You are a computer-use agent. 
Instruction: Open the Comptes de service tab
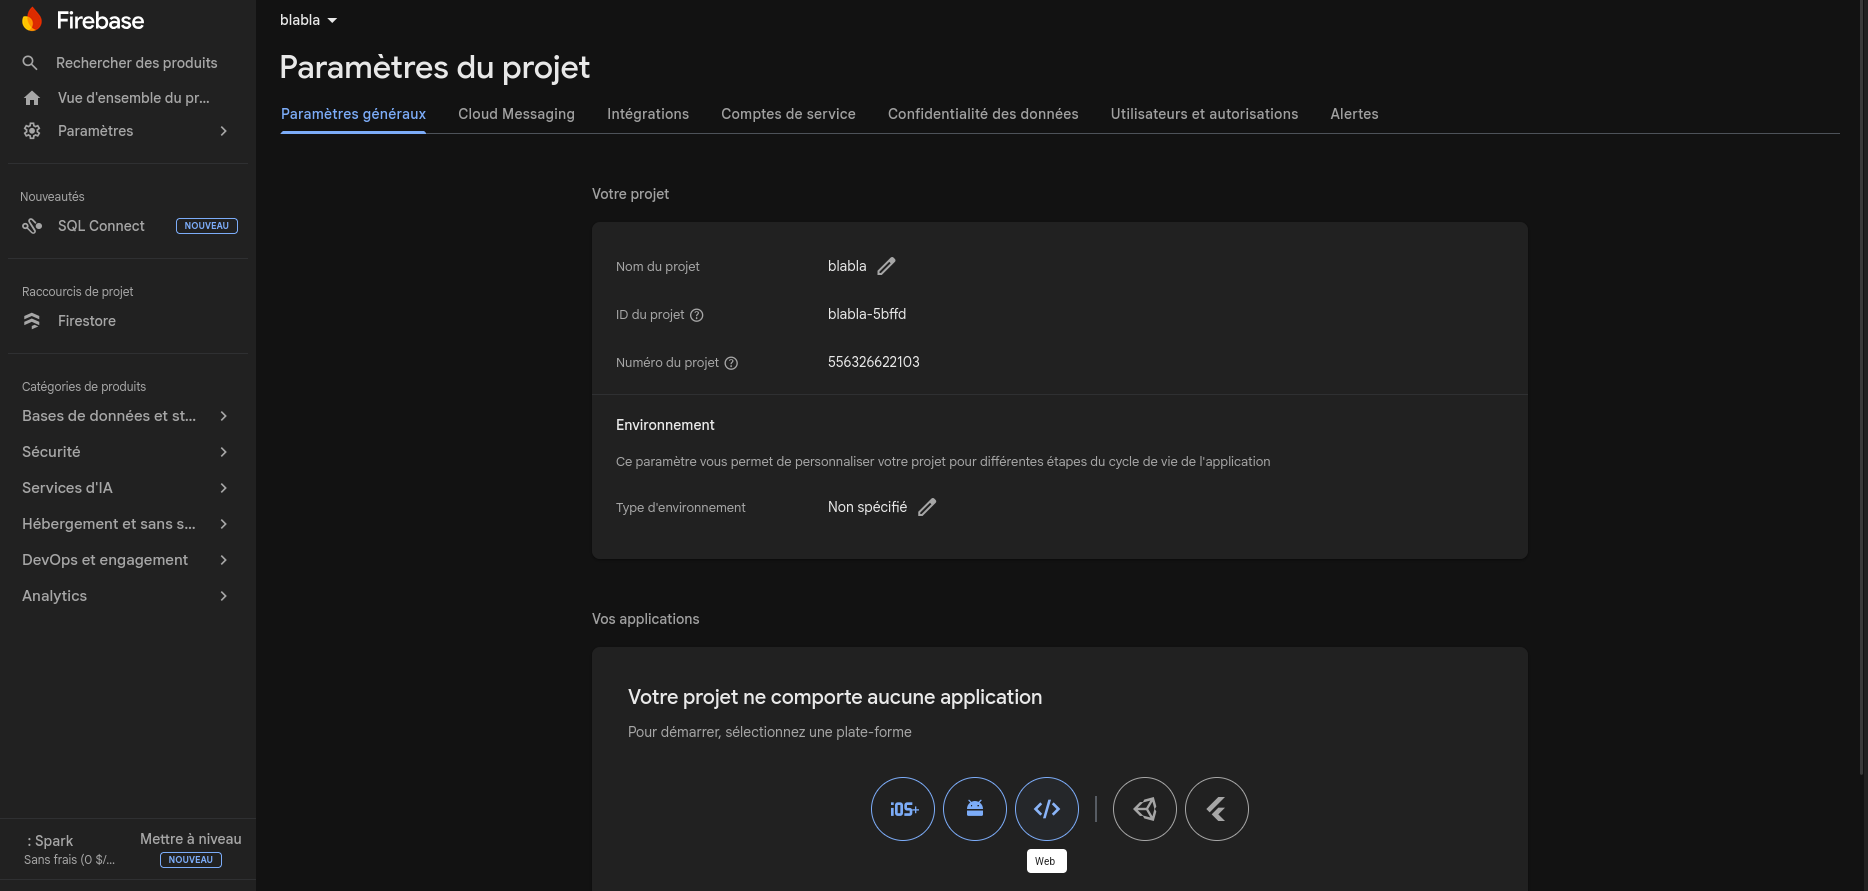click(x=788, y=114)
